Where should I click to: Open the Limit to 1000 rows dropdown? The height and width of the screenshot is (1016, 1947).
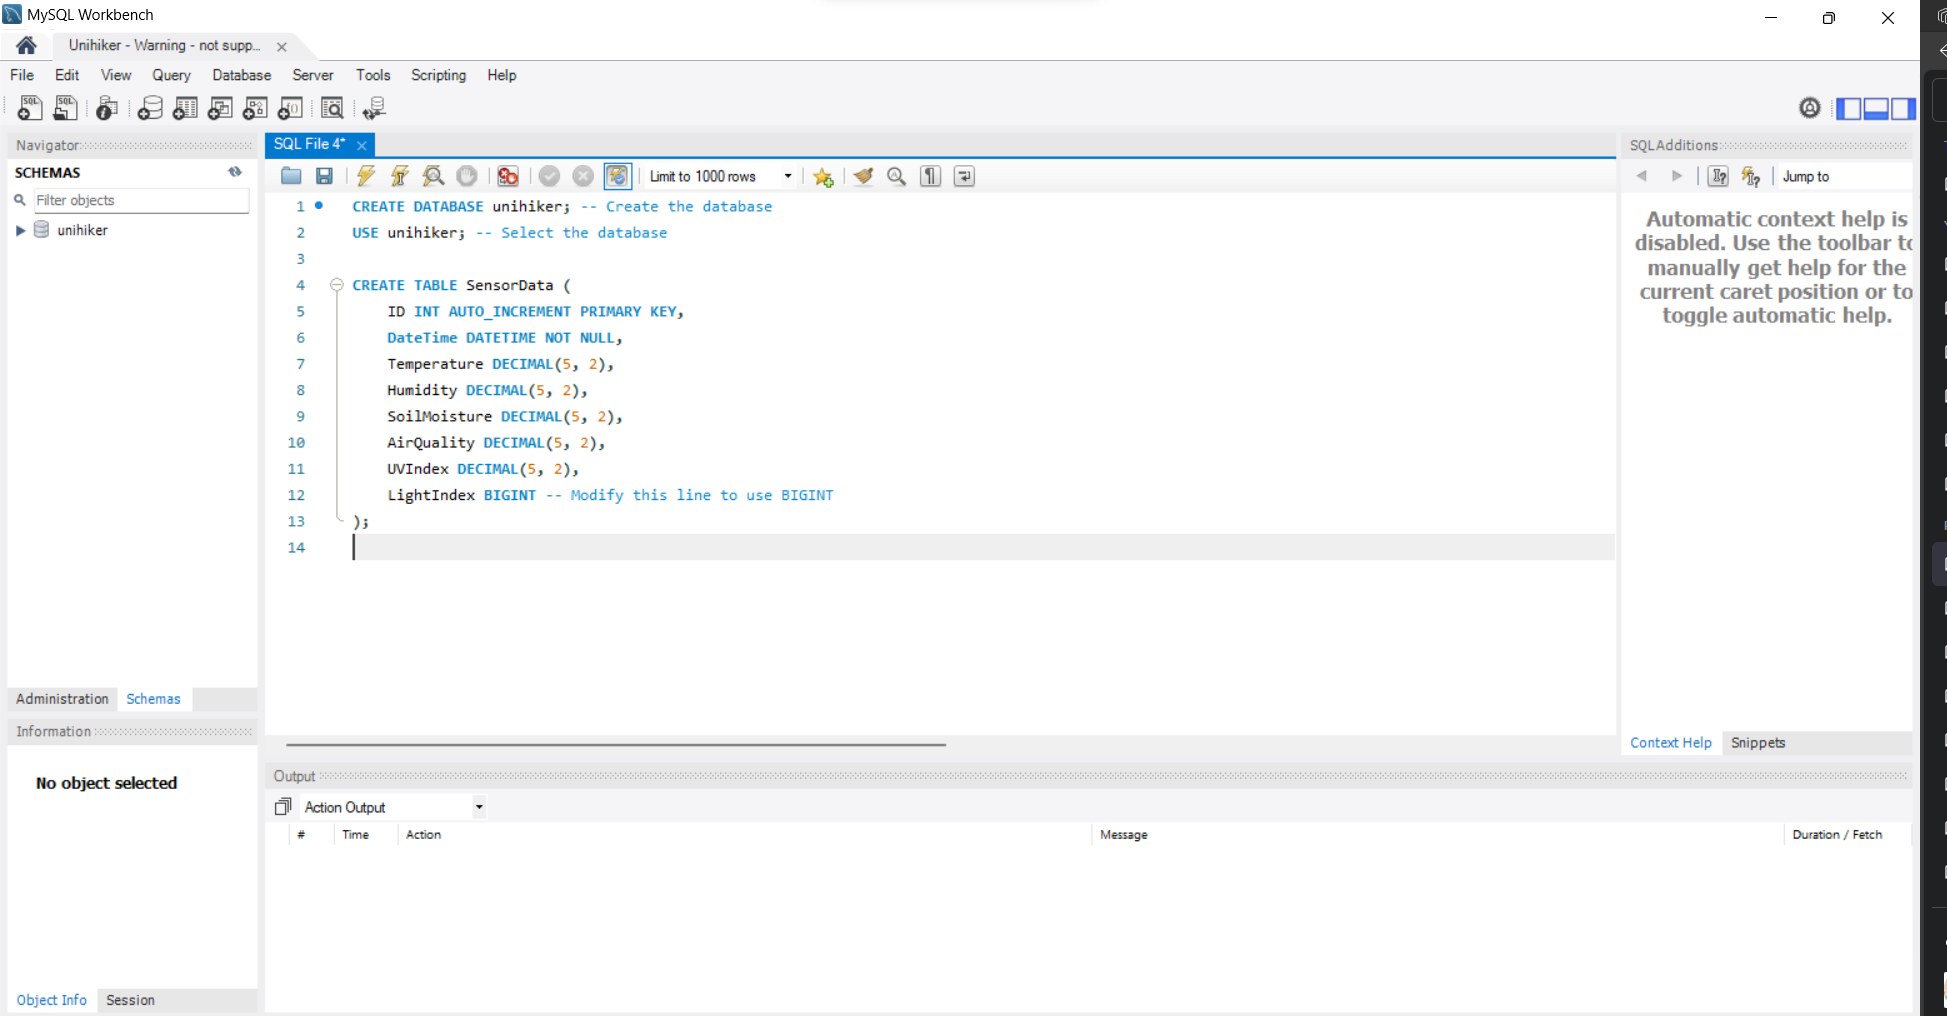coord(788,176)
